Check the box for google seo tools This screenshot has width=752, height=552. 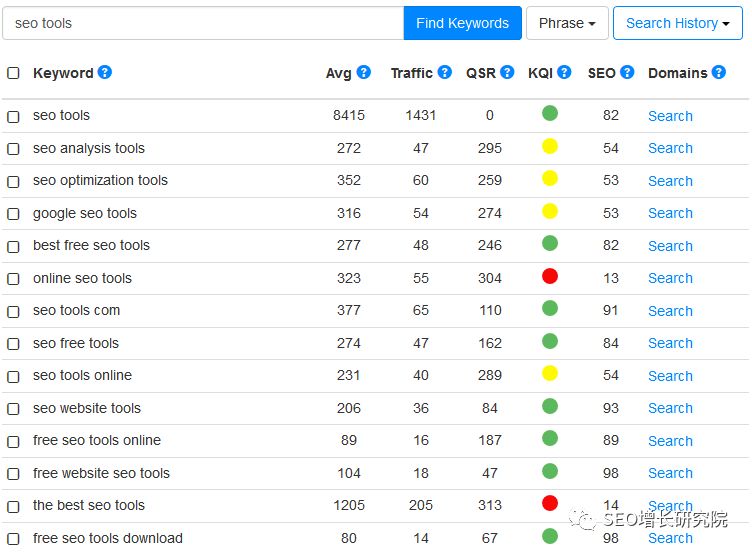13,214
